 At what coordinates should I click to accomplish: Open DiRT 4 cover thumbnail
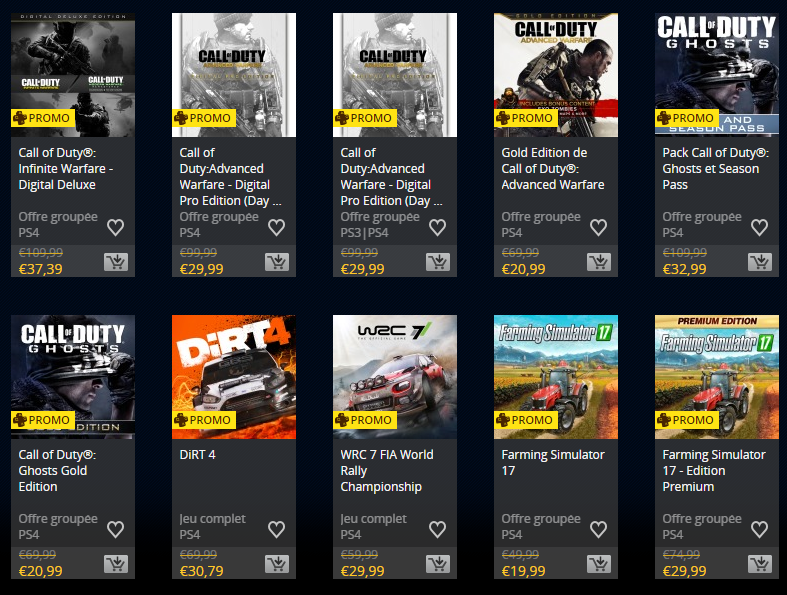(234, 377)
